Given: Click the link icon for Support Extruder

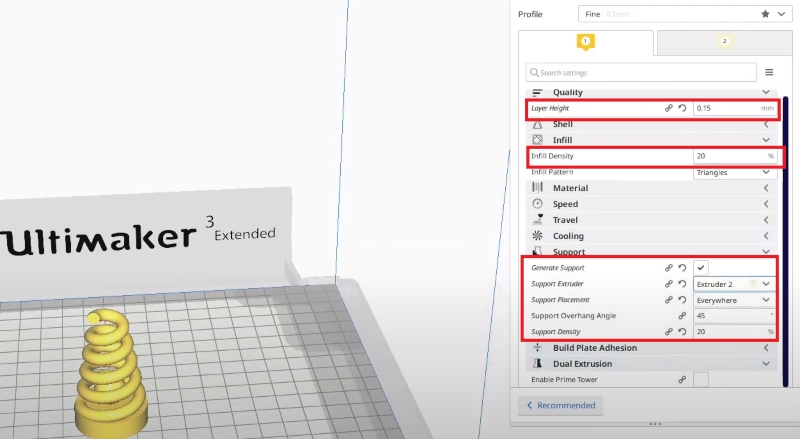Looking at the screenshot, I should [668, 284].
